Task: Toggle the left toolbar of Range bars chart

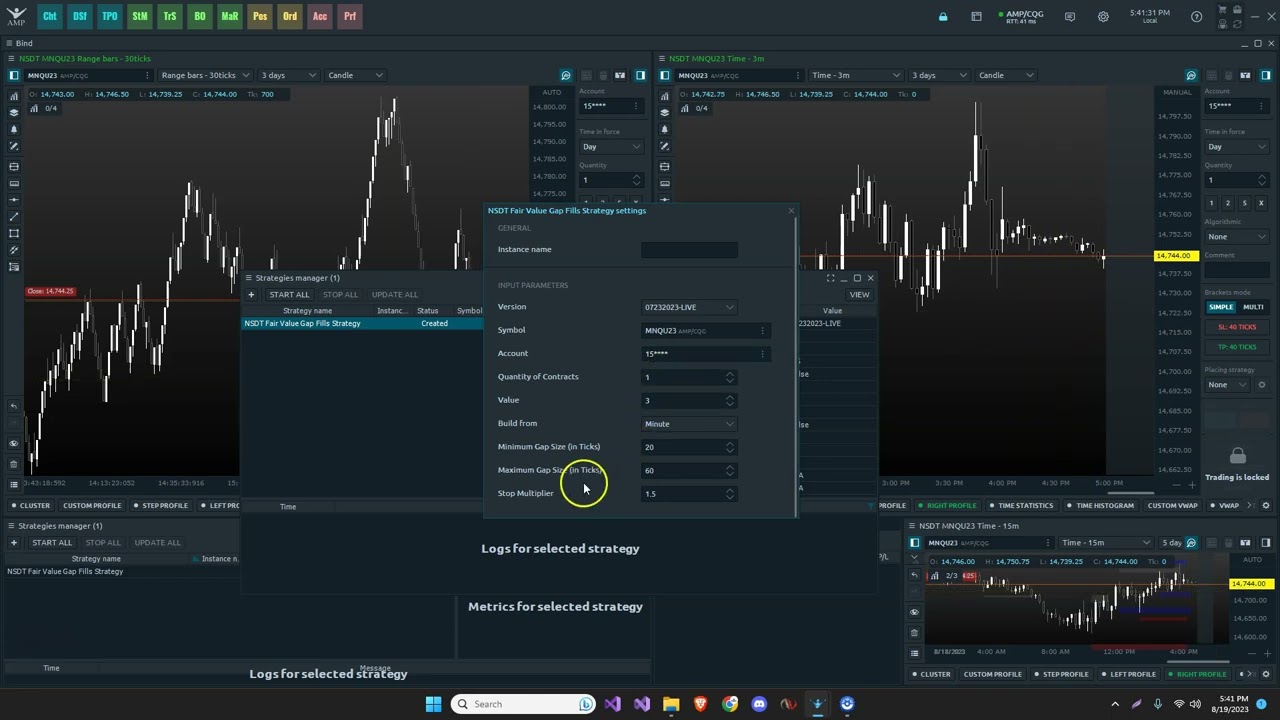Action: (14, 75)
